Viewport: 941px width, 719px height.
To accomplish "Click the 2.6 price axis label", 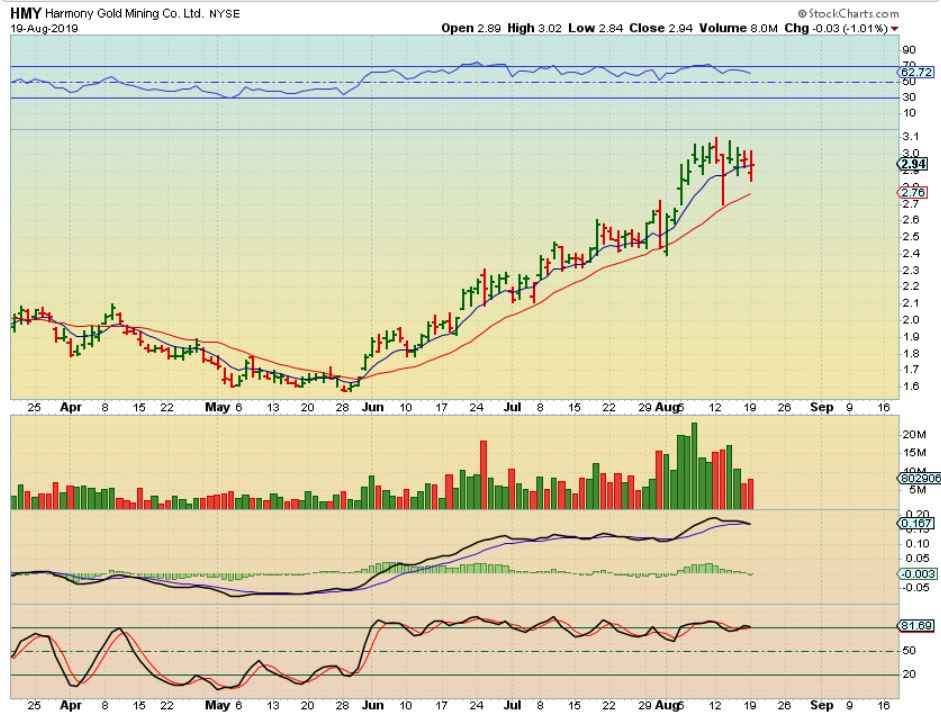I will [x=910, y=220].
